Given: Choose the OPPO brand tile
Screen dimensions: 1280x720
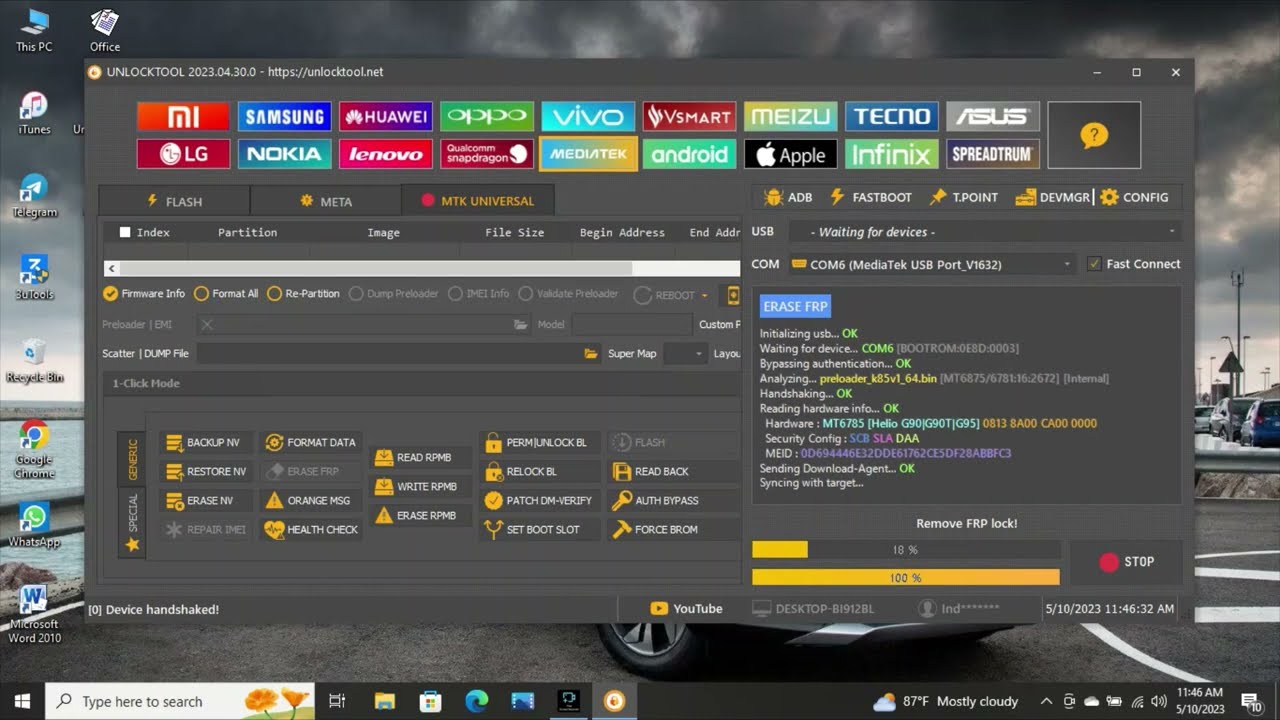Looking at the screenshot, I should click(487, 117).
